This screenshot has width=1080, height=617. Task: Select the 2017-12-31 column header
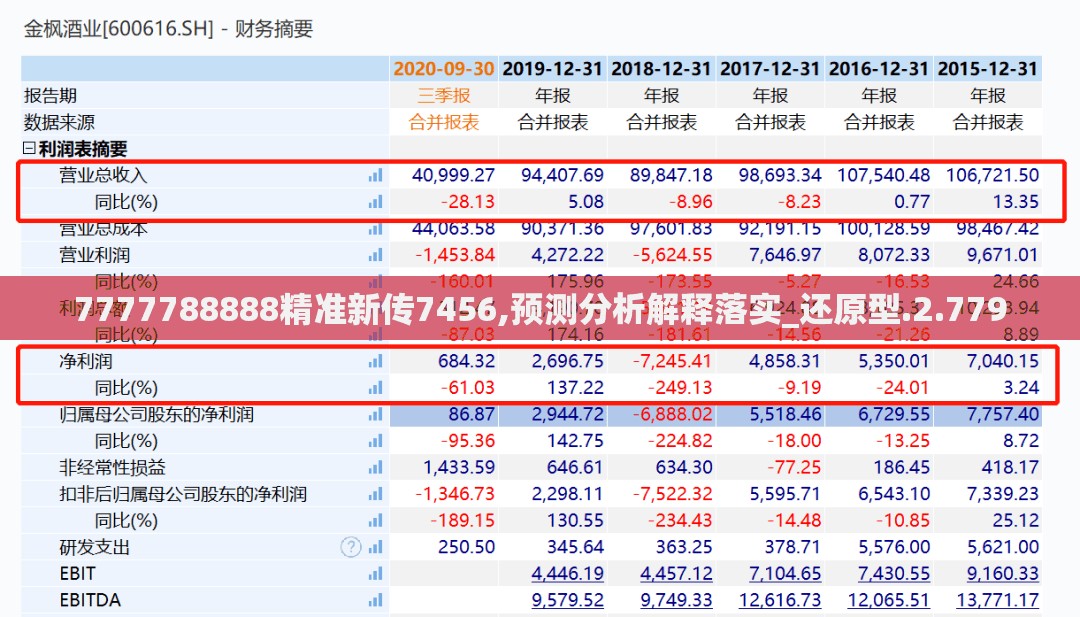tap(770, 69)
